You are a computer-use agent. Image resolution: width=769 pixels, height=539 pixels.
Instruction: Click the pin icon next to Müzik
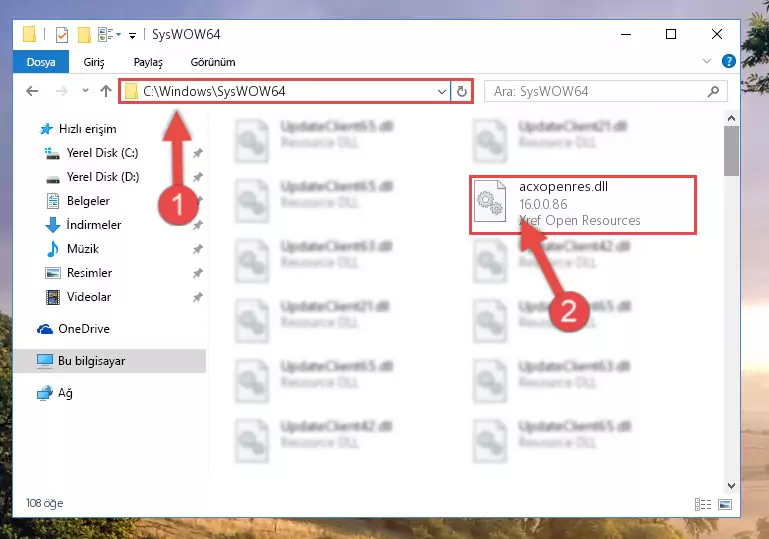point(198,249)
